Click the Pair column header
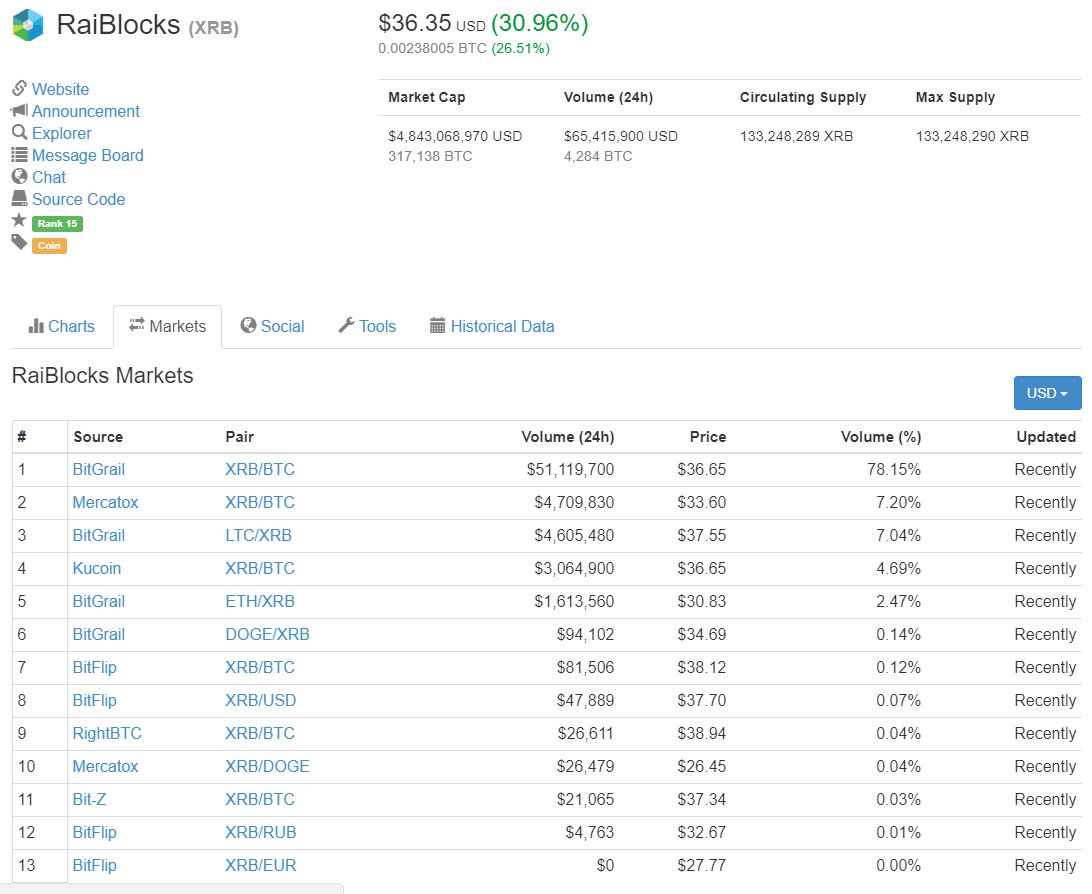 click(x=240, y=437)
